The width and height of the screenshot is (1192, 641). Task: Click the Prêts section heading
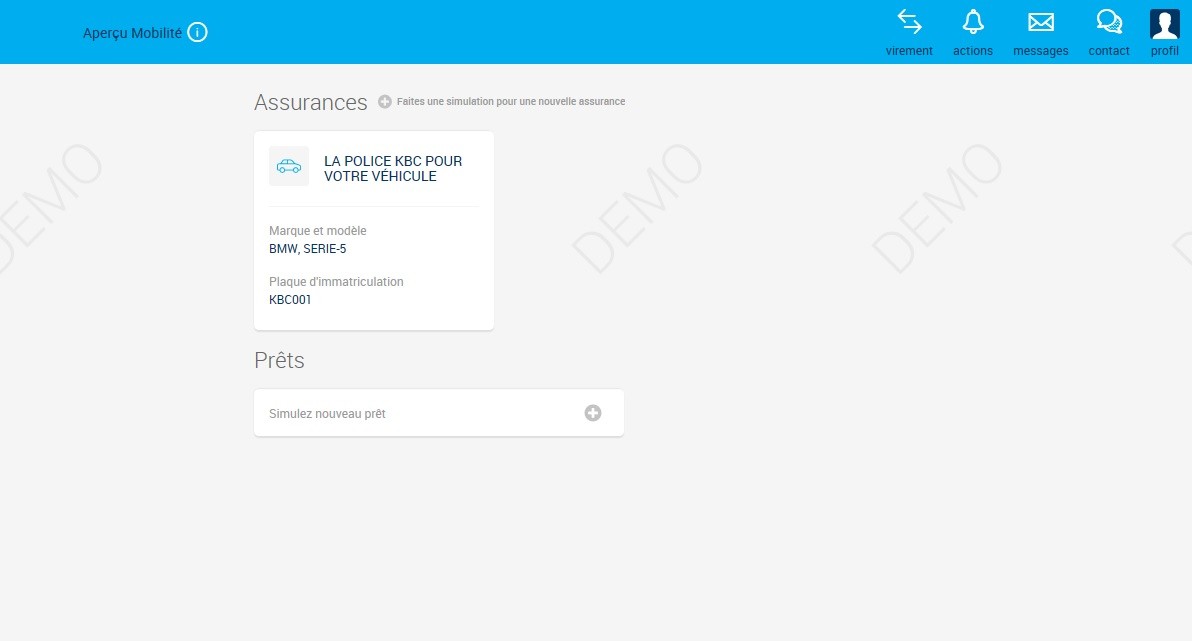[279, 360]
